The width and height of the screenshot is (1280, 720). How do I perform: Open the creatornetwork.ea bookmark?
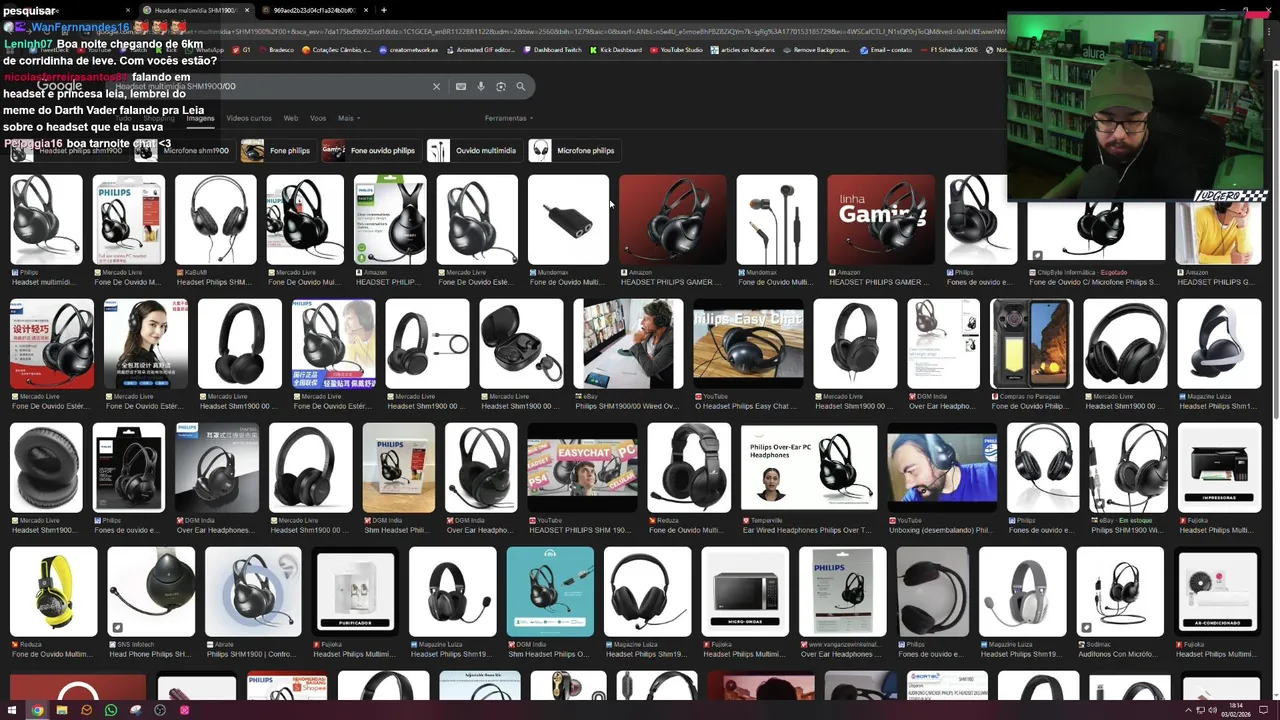[x=409, y=50]
